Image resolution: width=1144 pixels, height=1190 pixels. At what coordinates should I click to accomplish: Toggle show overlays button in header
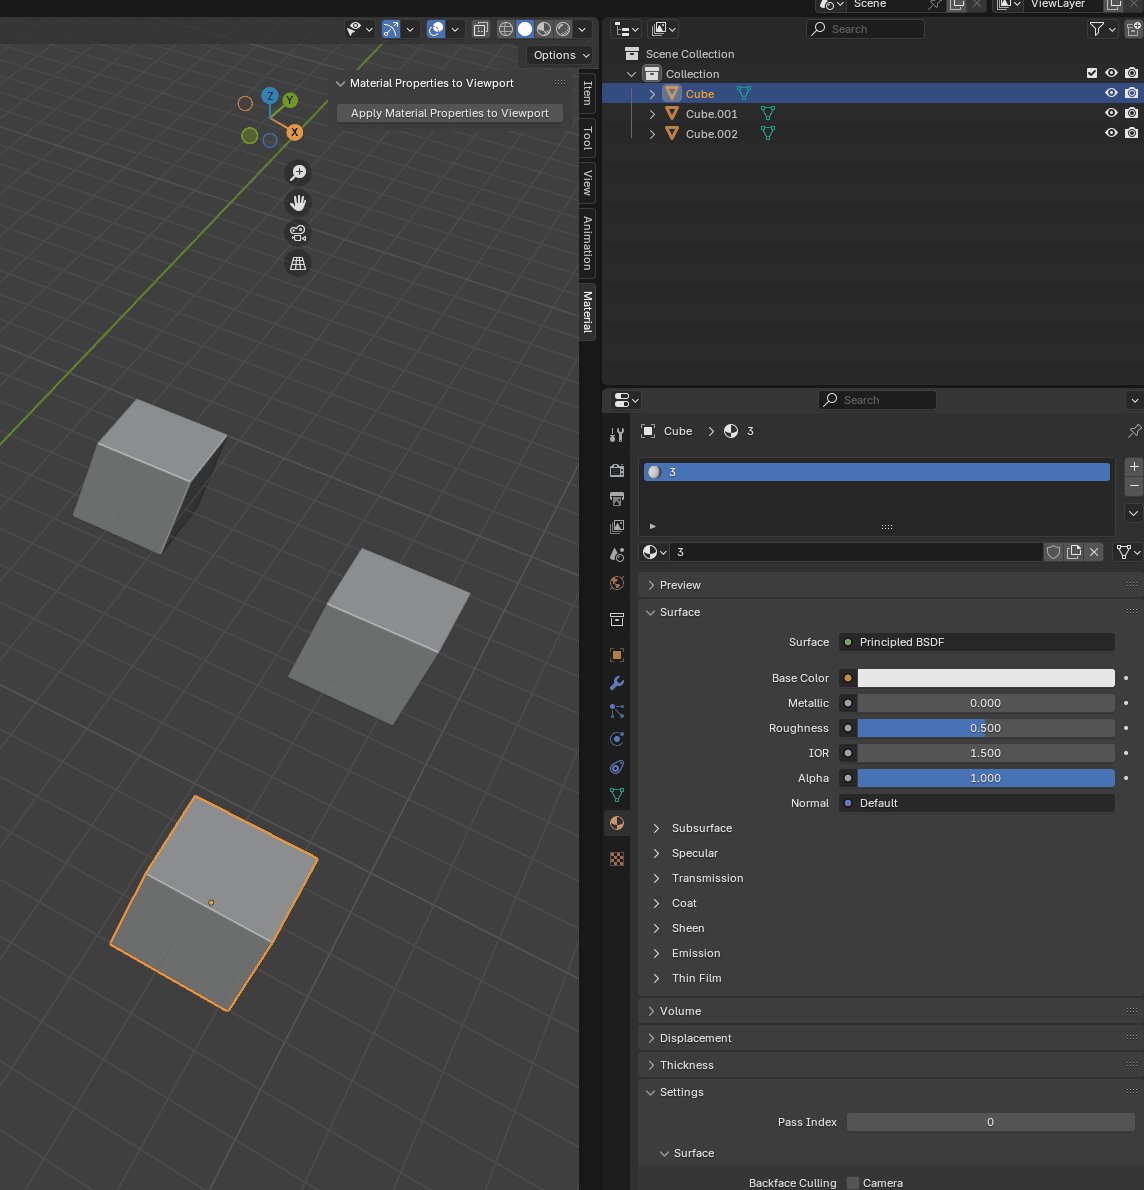(x=436, y=30)
